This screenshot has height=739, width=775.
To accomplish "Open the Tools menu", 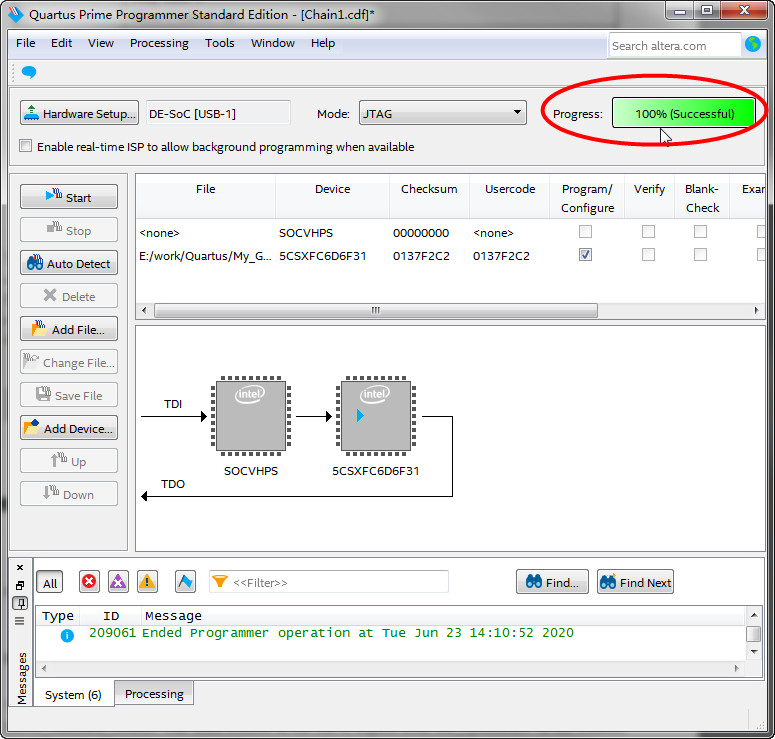I will click(219, 43).
